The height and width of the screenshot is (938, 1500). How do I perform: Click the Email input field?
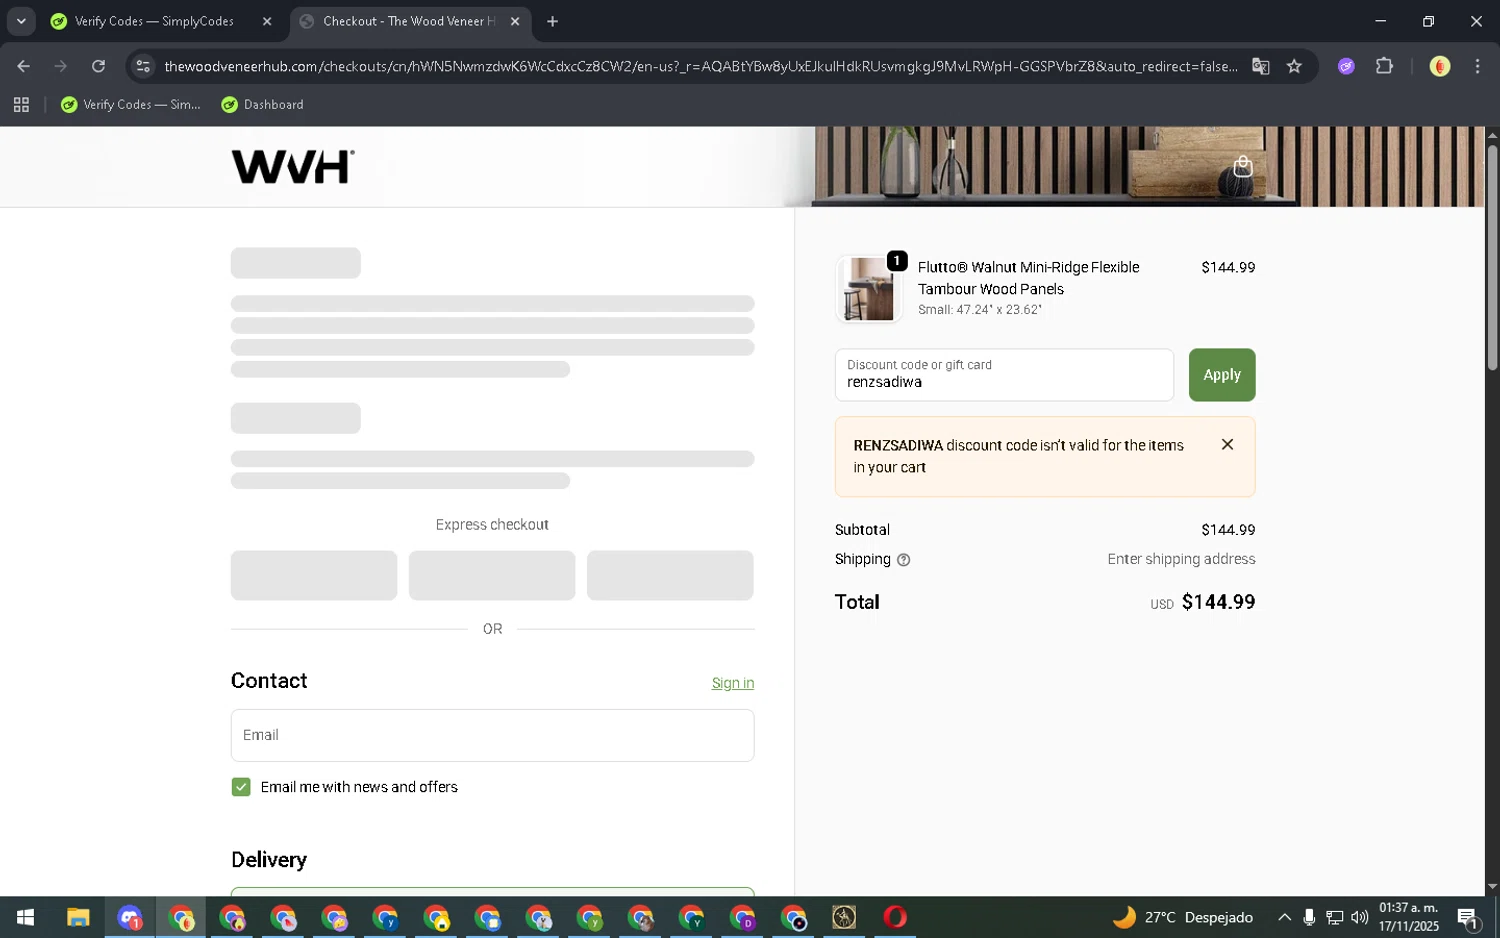point(492,735)
